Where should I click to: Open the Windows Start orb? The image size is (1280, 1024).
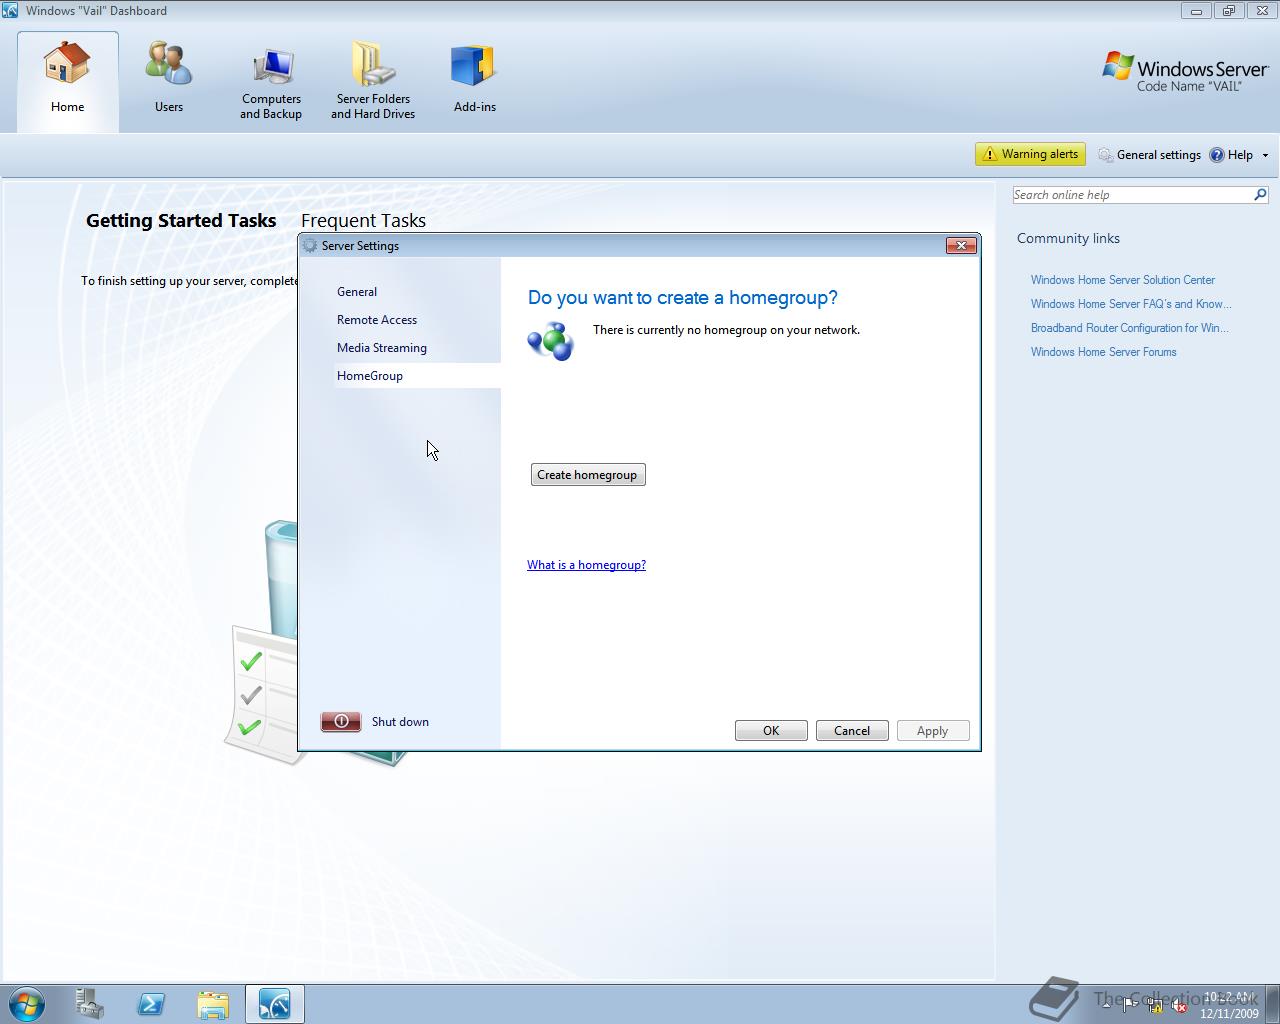27,1004
